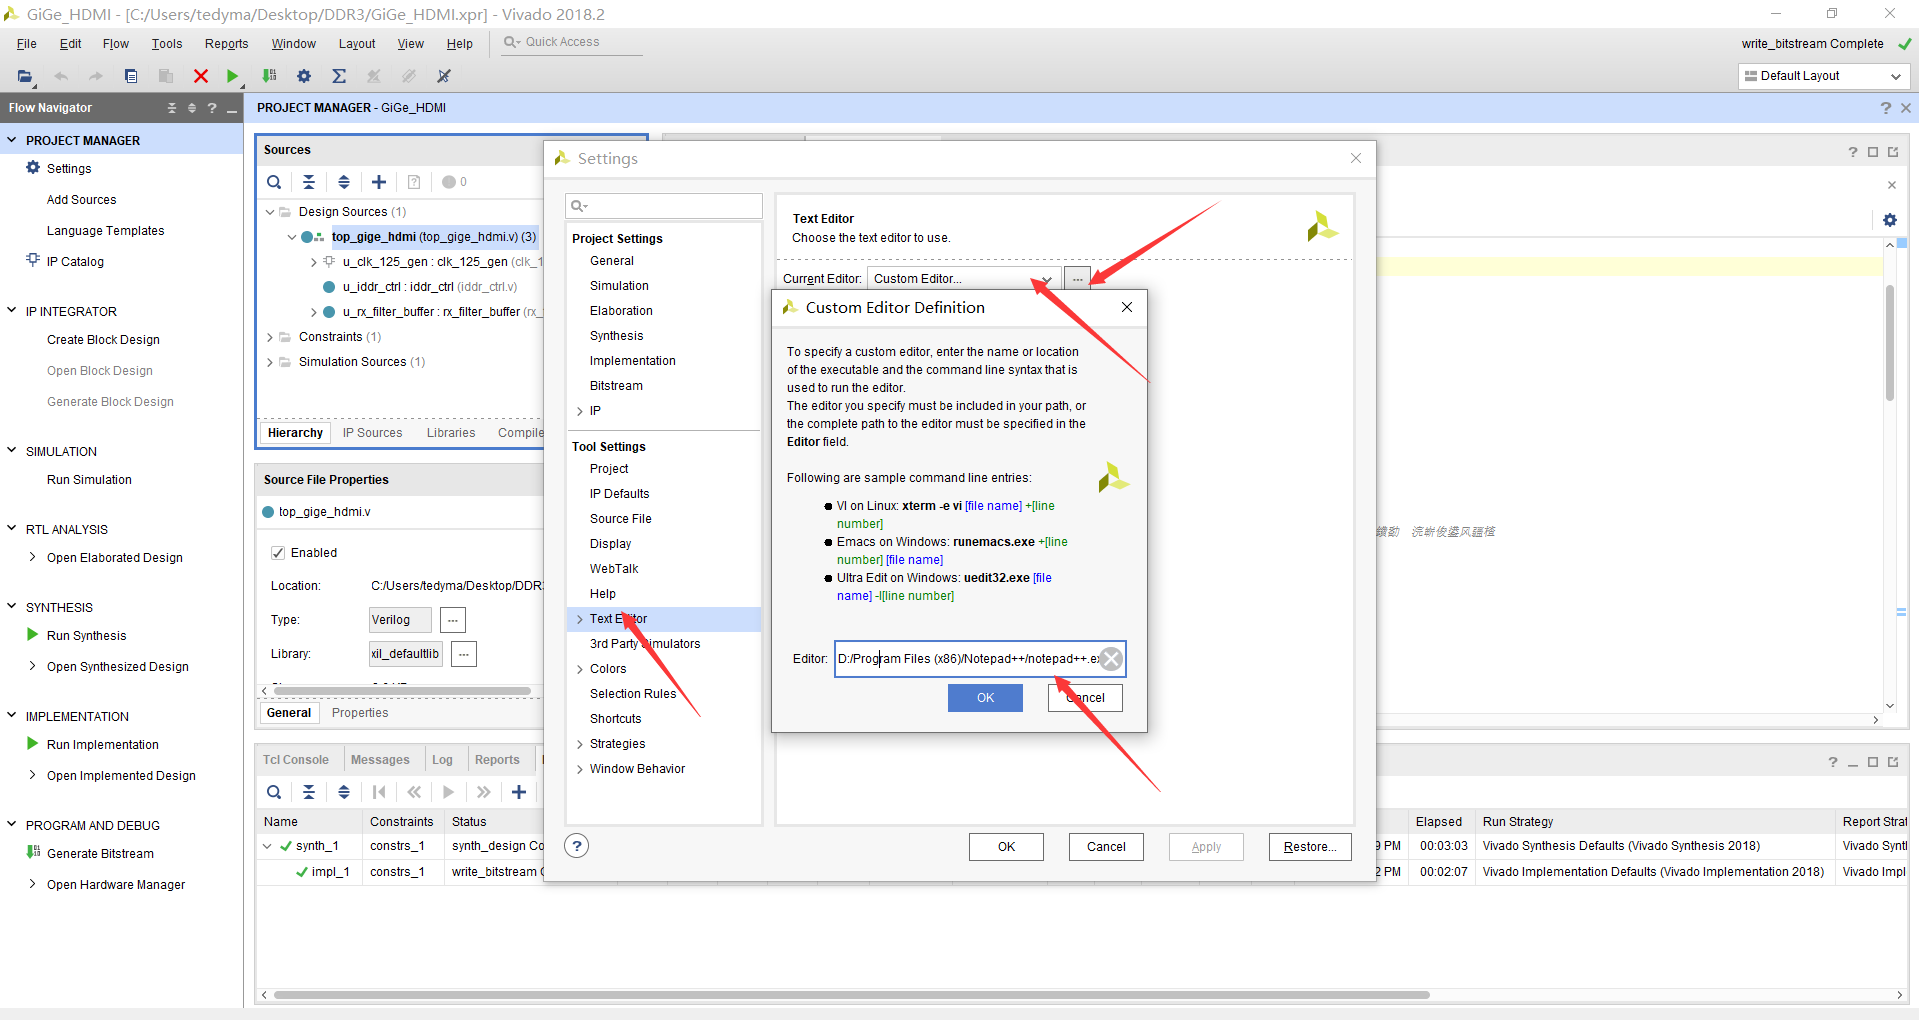Add sources with the plus icon
Image resolution: width=1919 pixels, height=1020 pixels.
pyautogui.click(x=379, y=182)
